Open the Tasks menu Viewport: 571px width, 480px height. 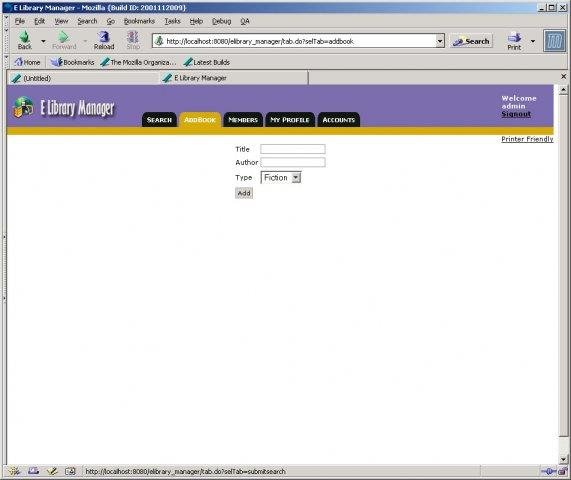pos(172,21)
